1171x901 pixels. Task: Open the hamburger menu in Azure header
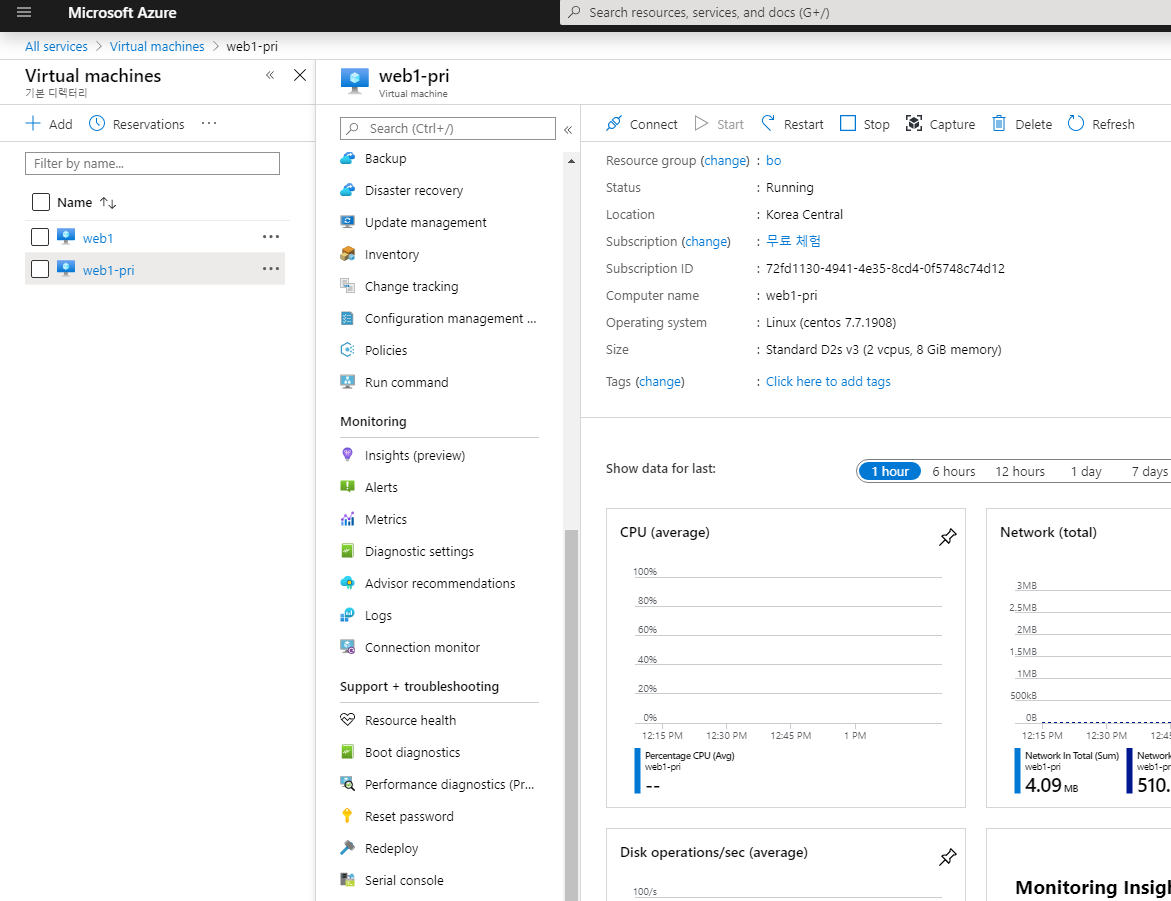24,12
